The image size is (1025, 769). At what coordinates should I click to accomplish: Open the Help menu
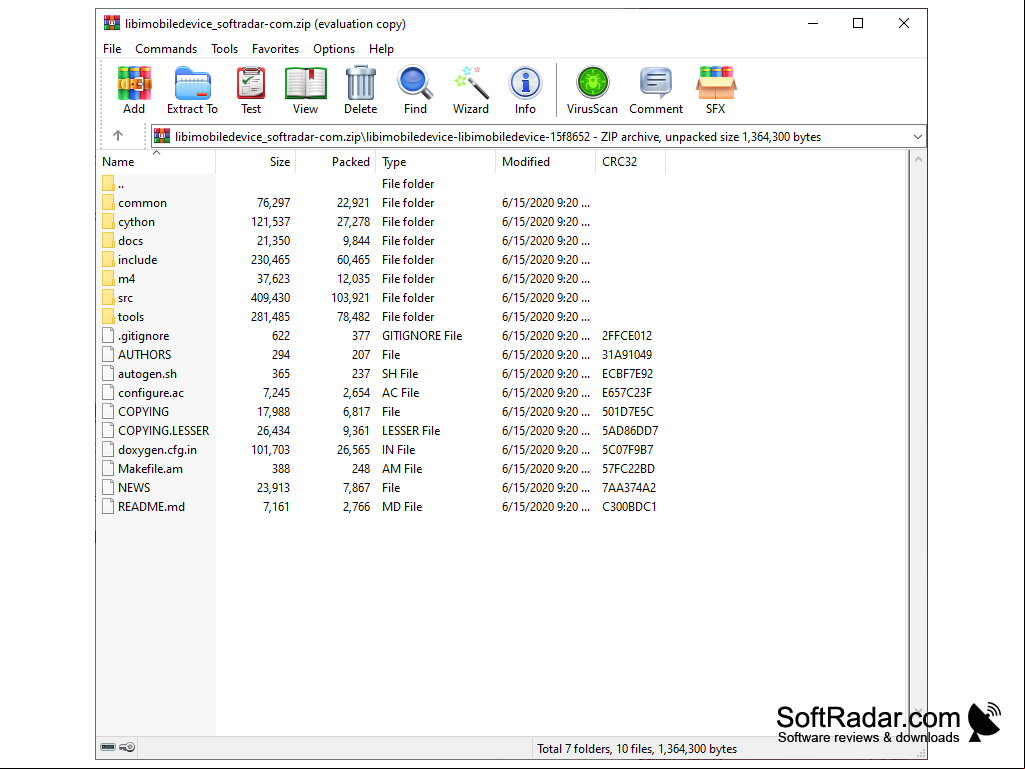[x=381, y=49]
